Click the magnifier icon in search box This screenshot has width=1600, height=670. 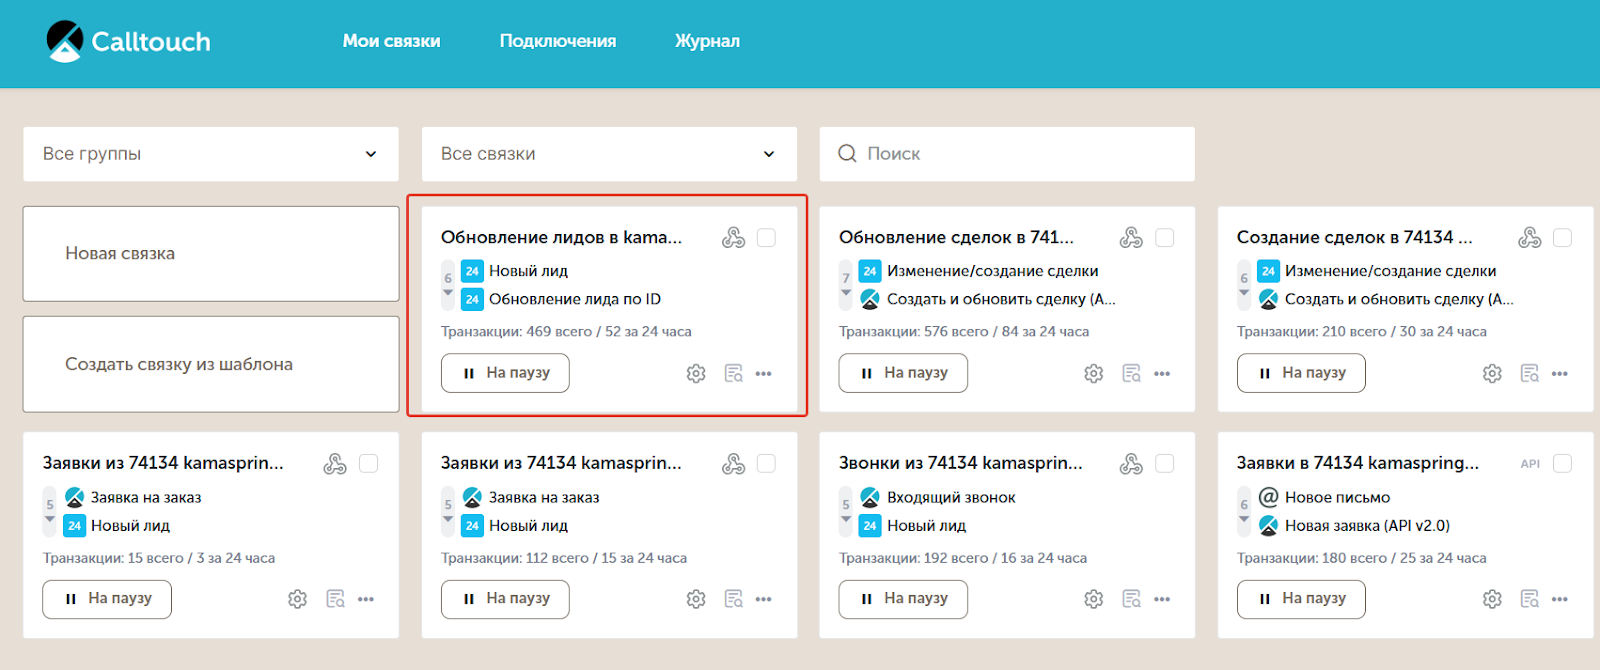(x=847, y=154)
